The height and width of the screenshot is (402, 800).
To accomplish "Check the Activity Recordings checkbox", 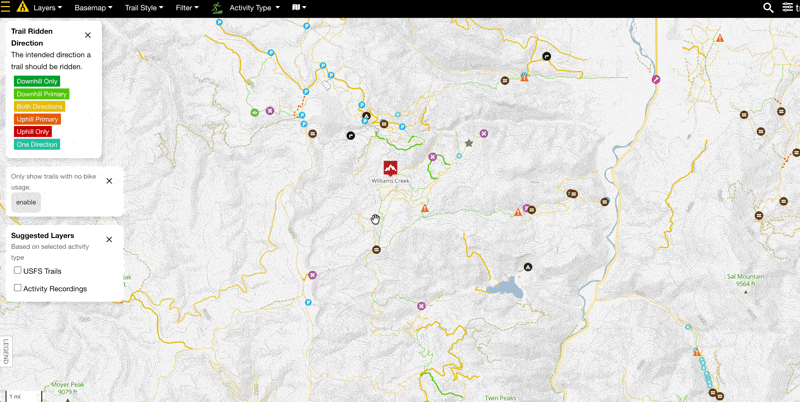I will 18,288.
